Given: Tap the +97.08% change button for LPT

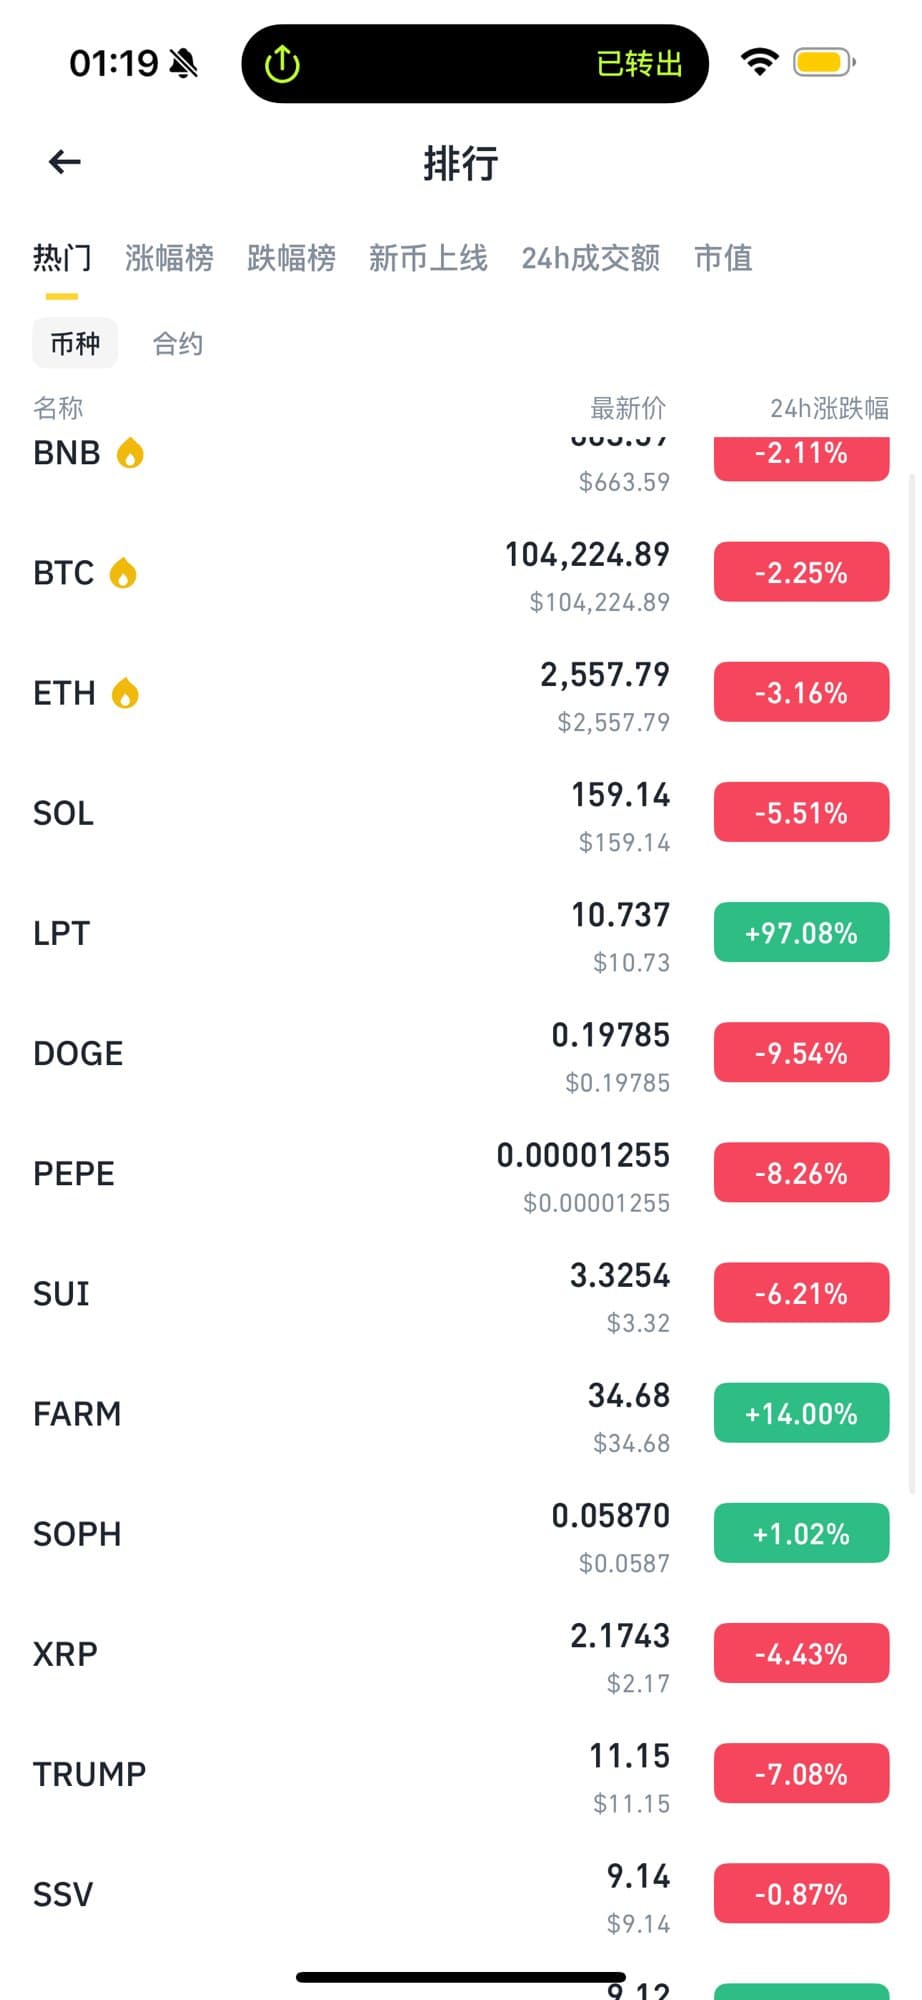Looking at the screenshot, I should (801, 933).
